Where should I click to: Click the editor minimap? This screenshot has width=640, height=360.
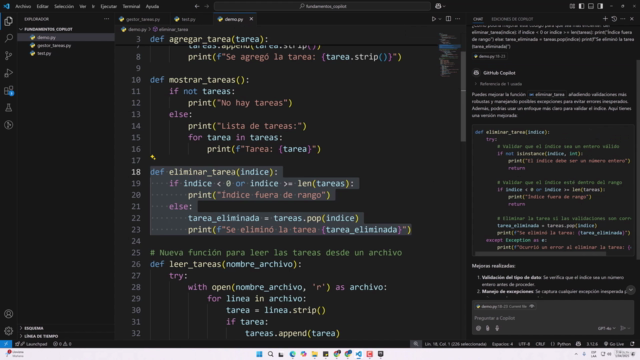(449, 55)
